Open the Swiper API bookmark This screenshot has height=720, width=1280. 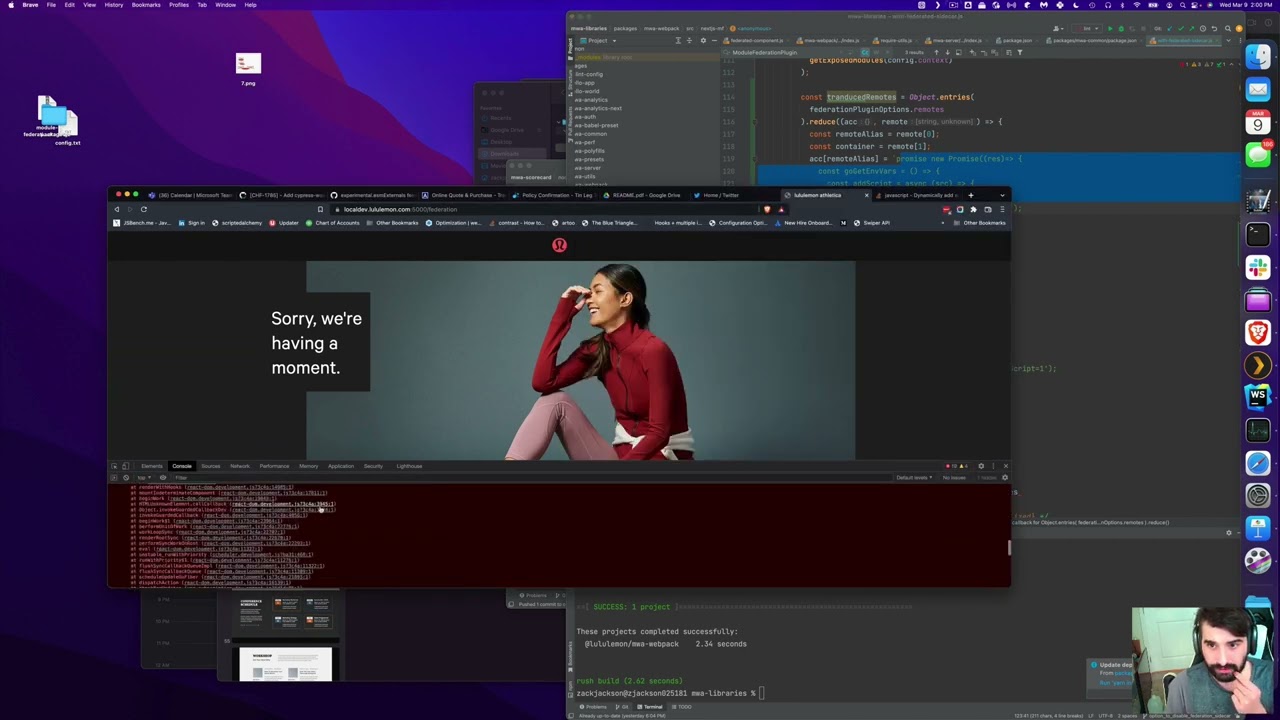tap(872, 223)
